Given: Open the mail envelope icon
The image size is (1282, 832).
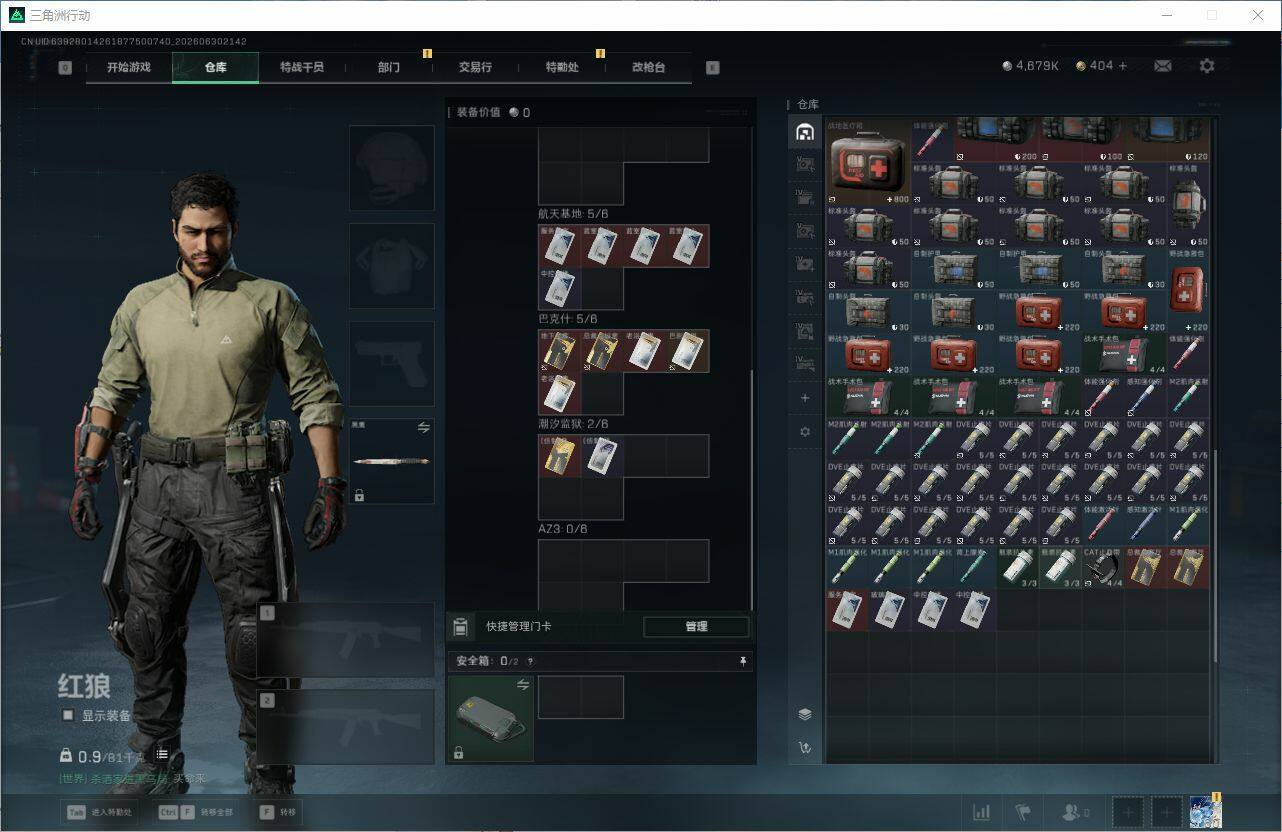Looking at the screenshot, I should (x=1163, y=66).
